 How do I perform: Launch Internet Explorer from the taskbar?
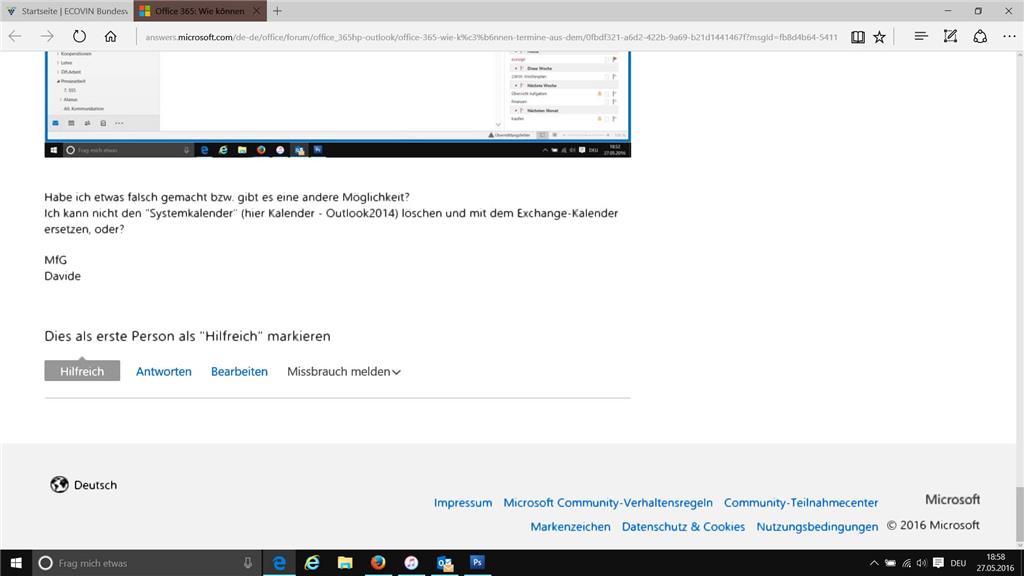point(312,563)
